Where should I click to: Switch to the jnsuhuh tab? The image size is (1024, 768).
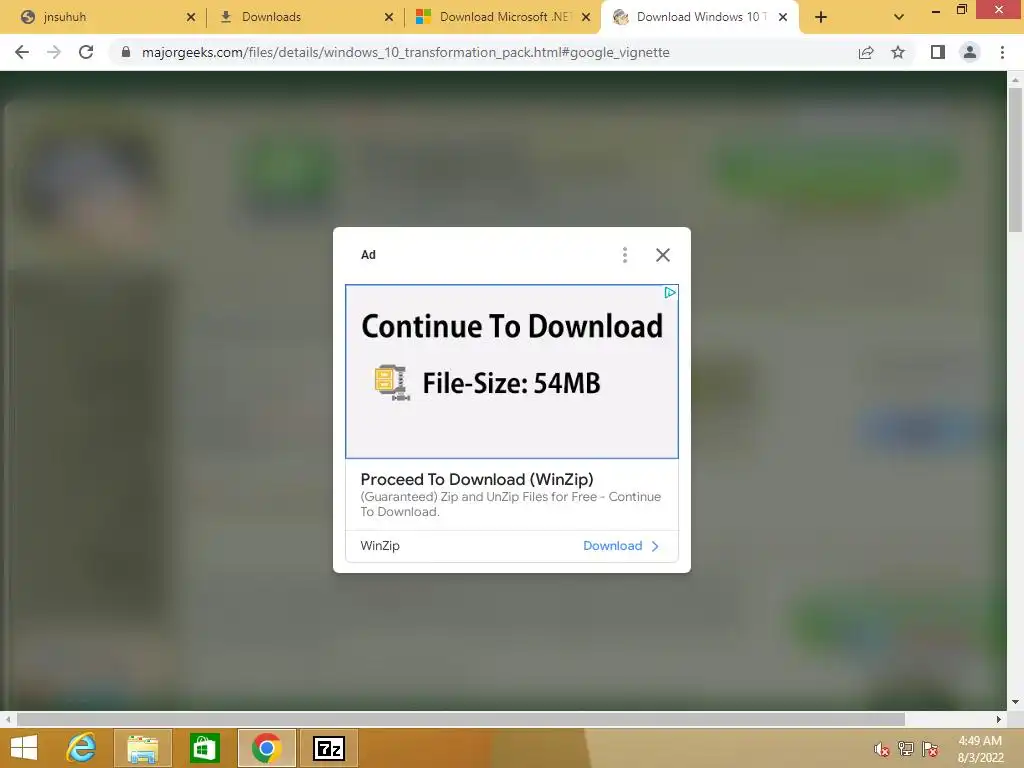pos(104,17)
